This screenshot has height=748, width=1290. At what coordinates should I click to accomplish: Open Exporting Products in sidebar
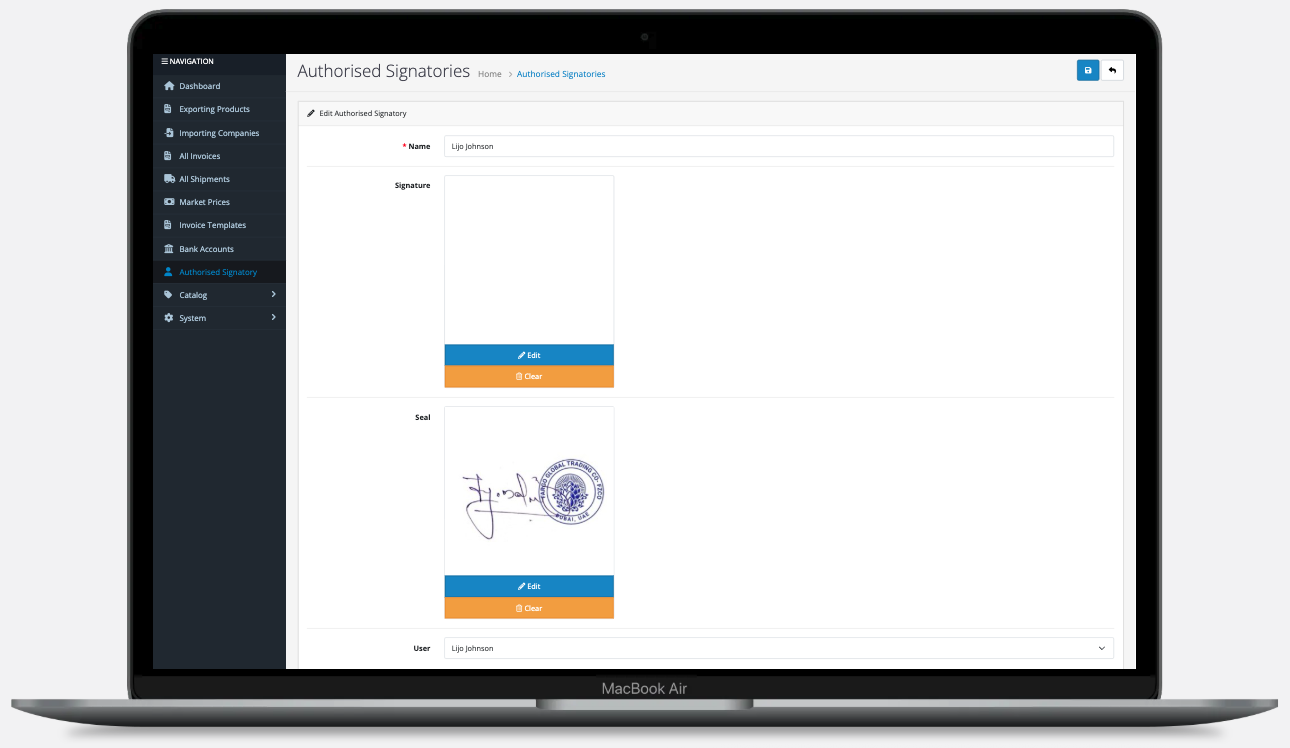pyautogui.click(x=214, y=109)
